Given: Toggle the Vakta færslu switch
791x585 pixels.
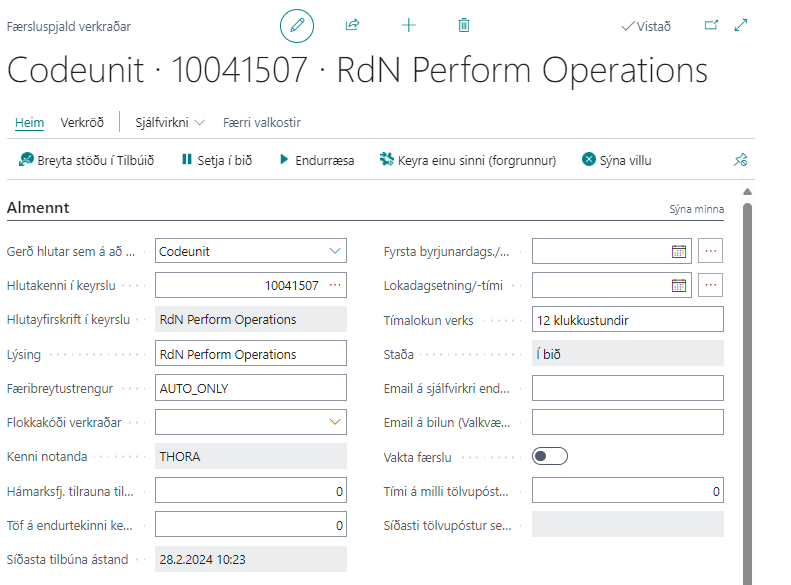Looking at the screenshot, I should tap(550, 456).
